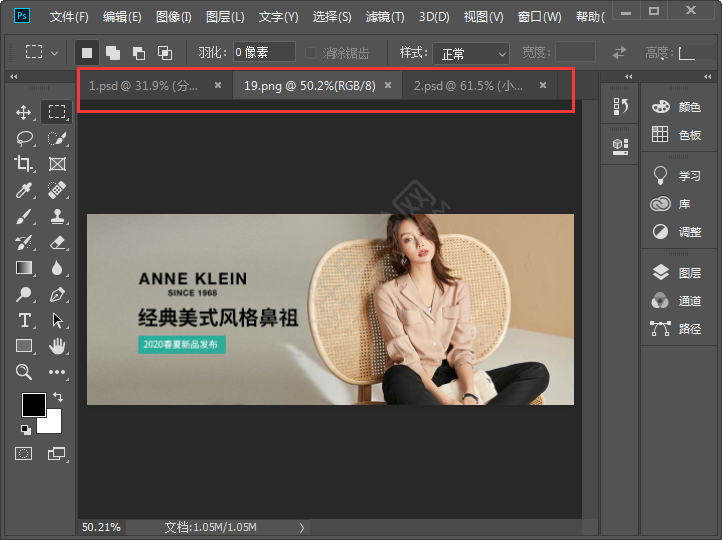722x540 pixels.
Task: Select the Blur tool
Action: 57,268
